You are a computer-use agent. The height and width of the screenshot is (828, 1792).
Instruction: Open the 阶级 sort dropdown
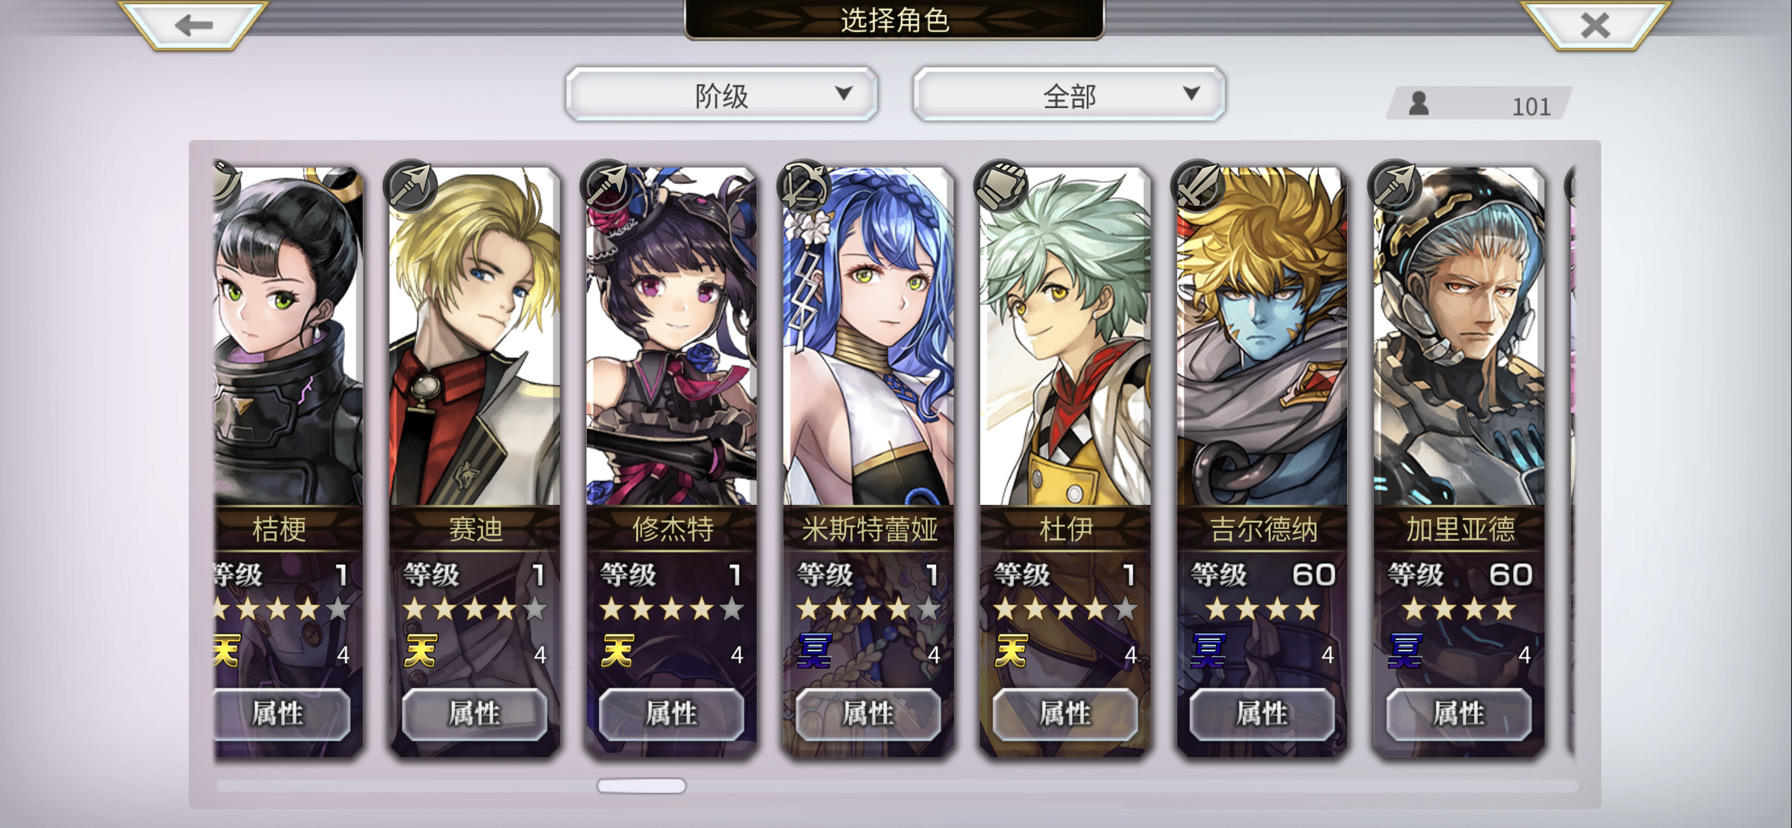(x=721, y=95)
